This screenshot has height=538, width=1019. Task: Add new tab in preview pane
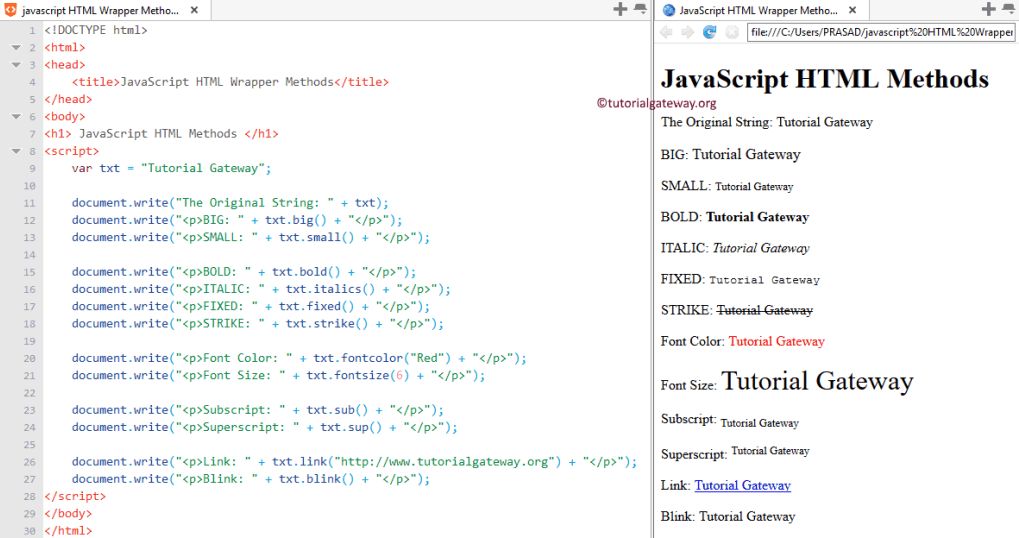click(x=988, y=9)
